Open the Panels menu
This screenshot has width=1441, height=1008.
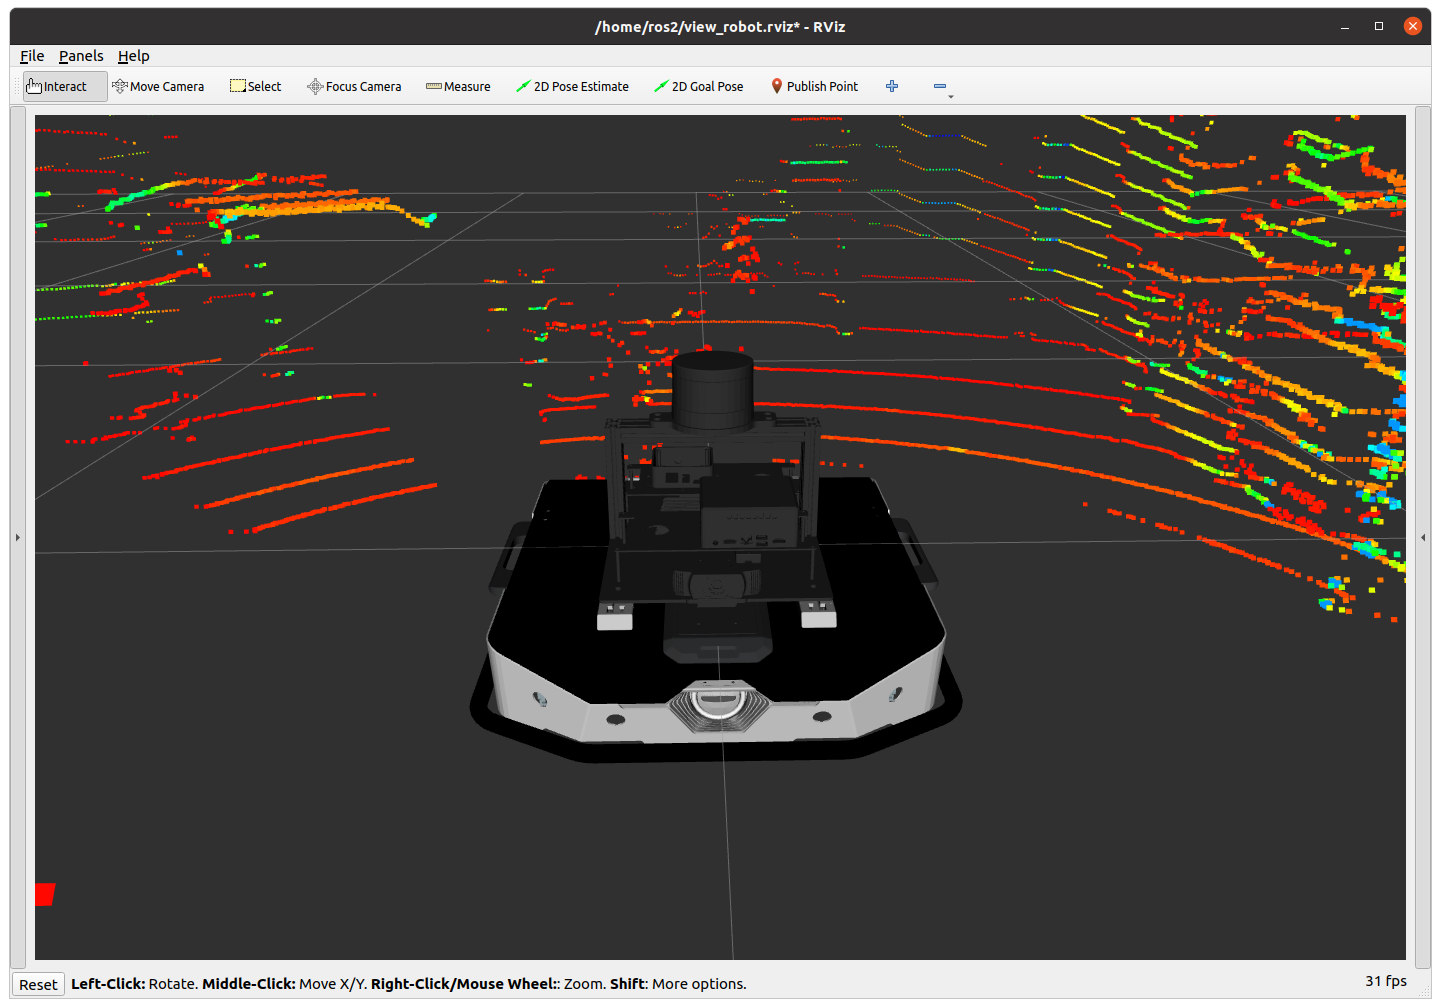point(81,56)
